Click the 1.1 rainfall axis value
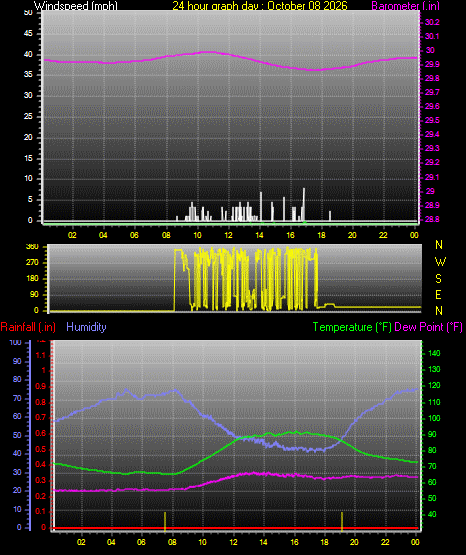The height and width of the screenshot is (555, 466). [41, 355]
